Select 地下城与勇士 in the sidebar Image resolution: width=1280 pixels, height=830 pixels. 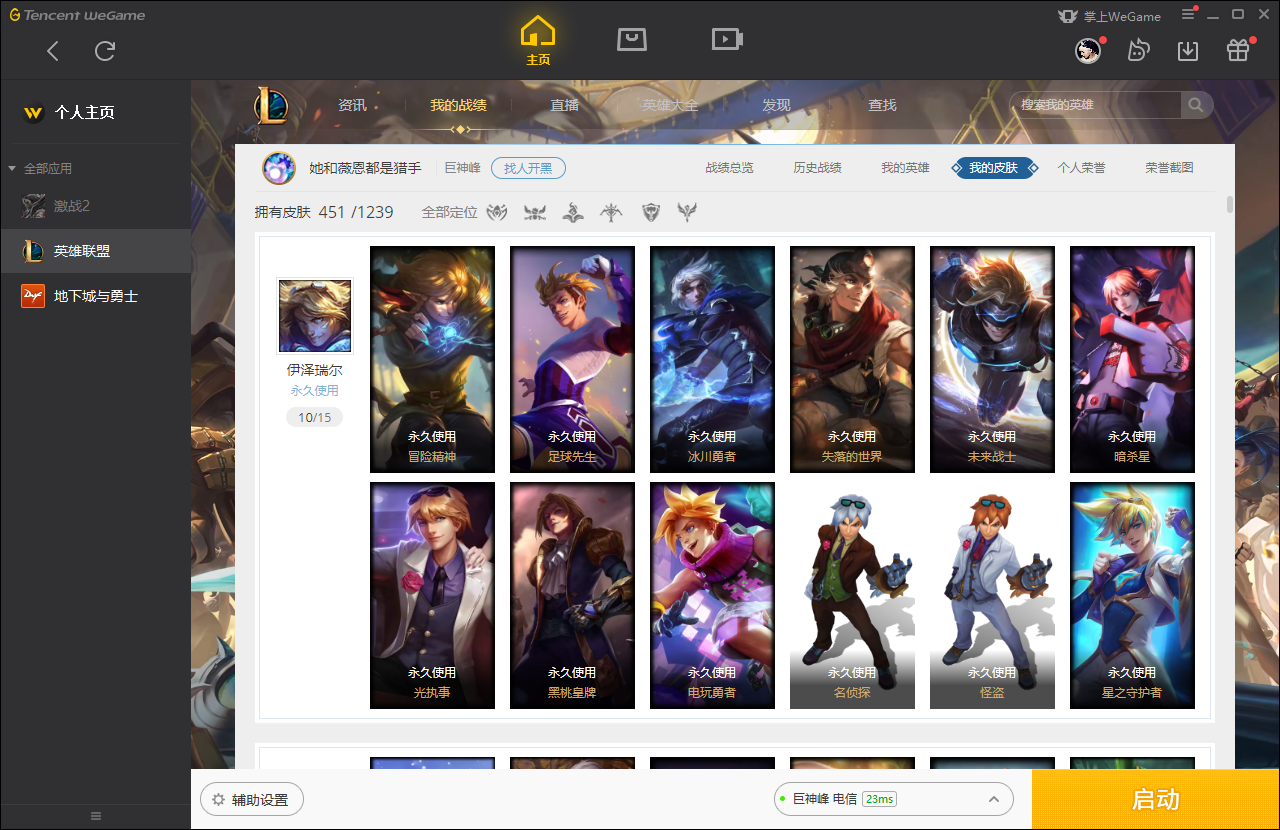(x=95, y=296)
